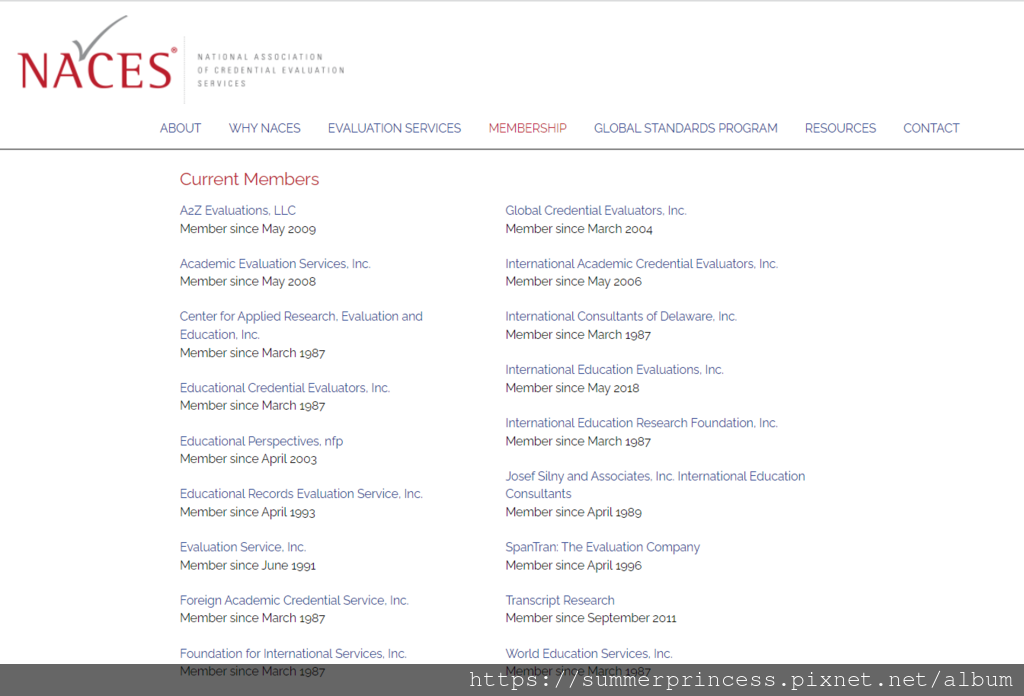
Task: Open International Academic Credential Evaluators link
Action: pos(641,264)
